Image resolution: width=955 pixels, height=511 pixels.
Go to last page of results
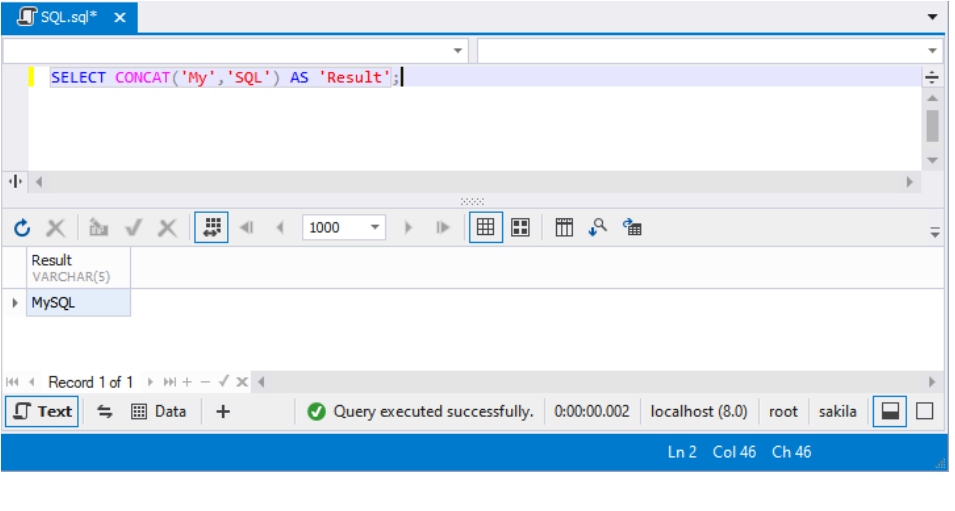click(x=443, y=228)
